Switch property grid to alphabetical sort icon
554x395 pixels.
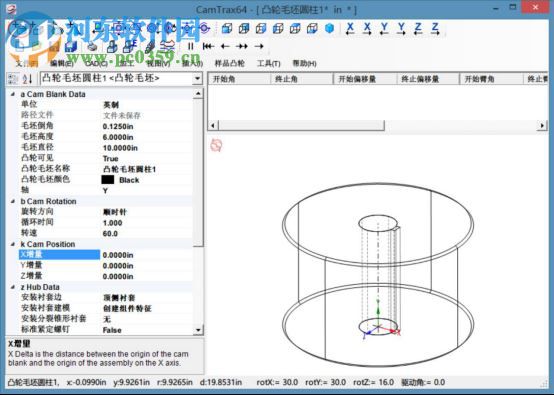pyautogui.click(x=28, y=78)
